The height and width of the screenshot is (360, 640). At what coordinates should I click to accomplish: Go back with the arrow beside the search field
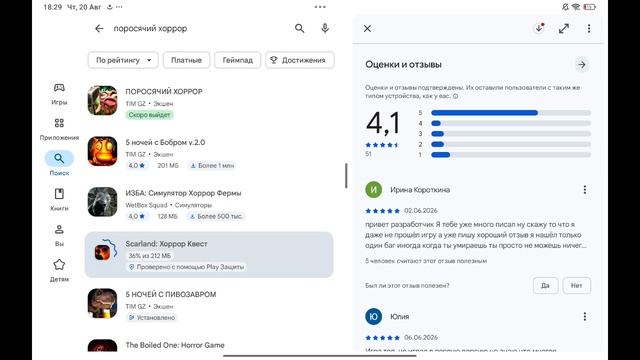point(99,28)
